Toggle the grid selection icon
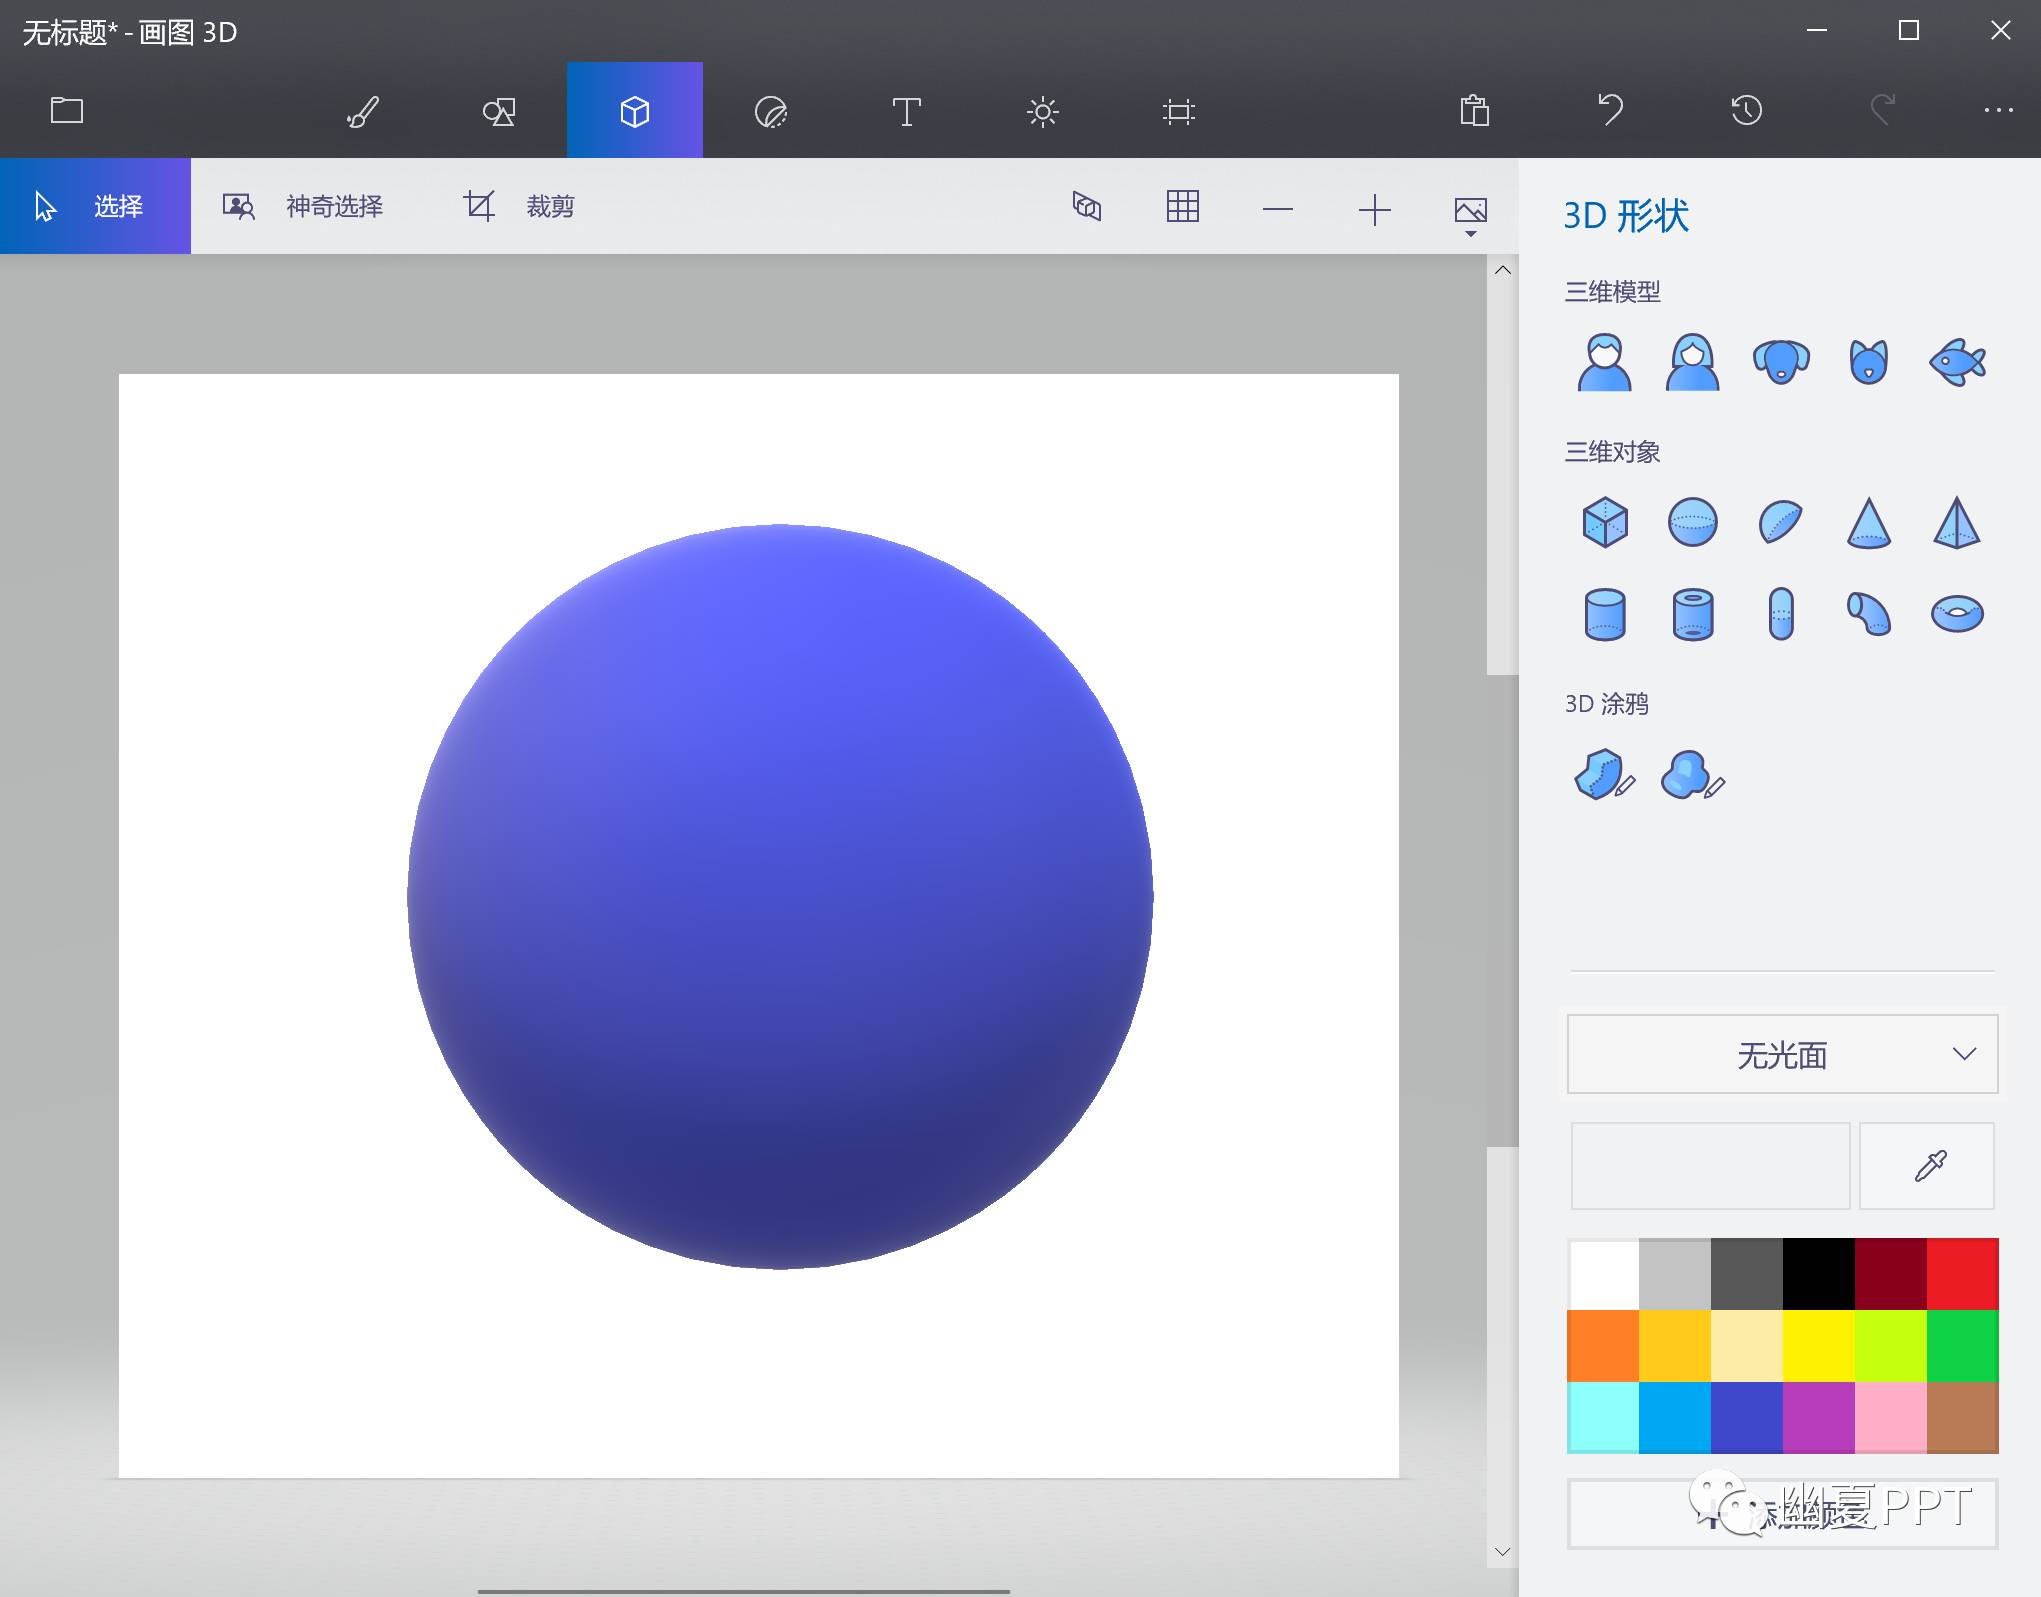Screen dimensions: 2041x1597 coord(1182,207)
